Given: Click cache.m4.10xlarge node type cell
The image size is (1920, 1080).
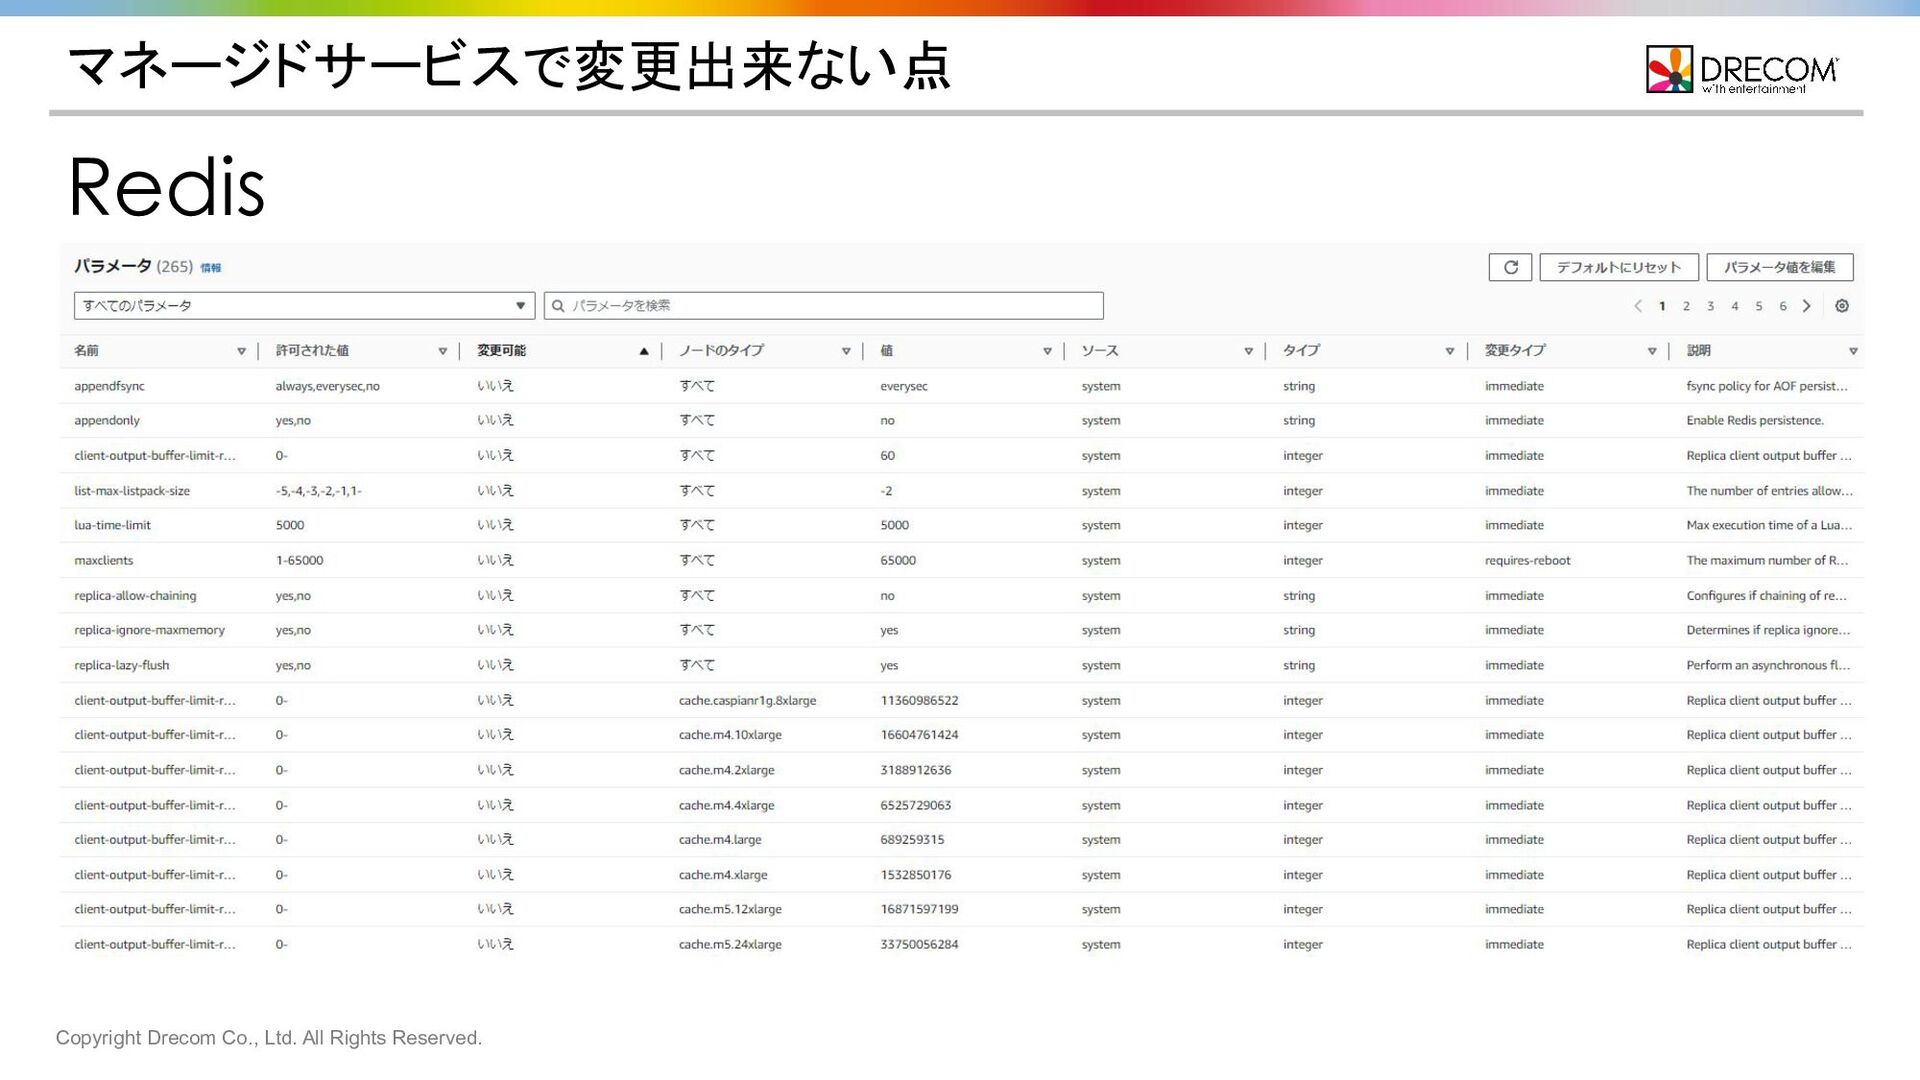Looking at the screenshot, I should click(x=730, y=735).
